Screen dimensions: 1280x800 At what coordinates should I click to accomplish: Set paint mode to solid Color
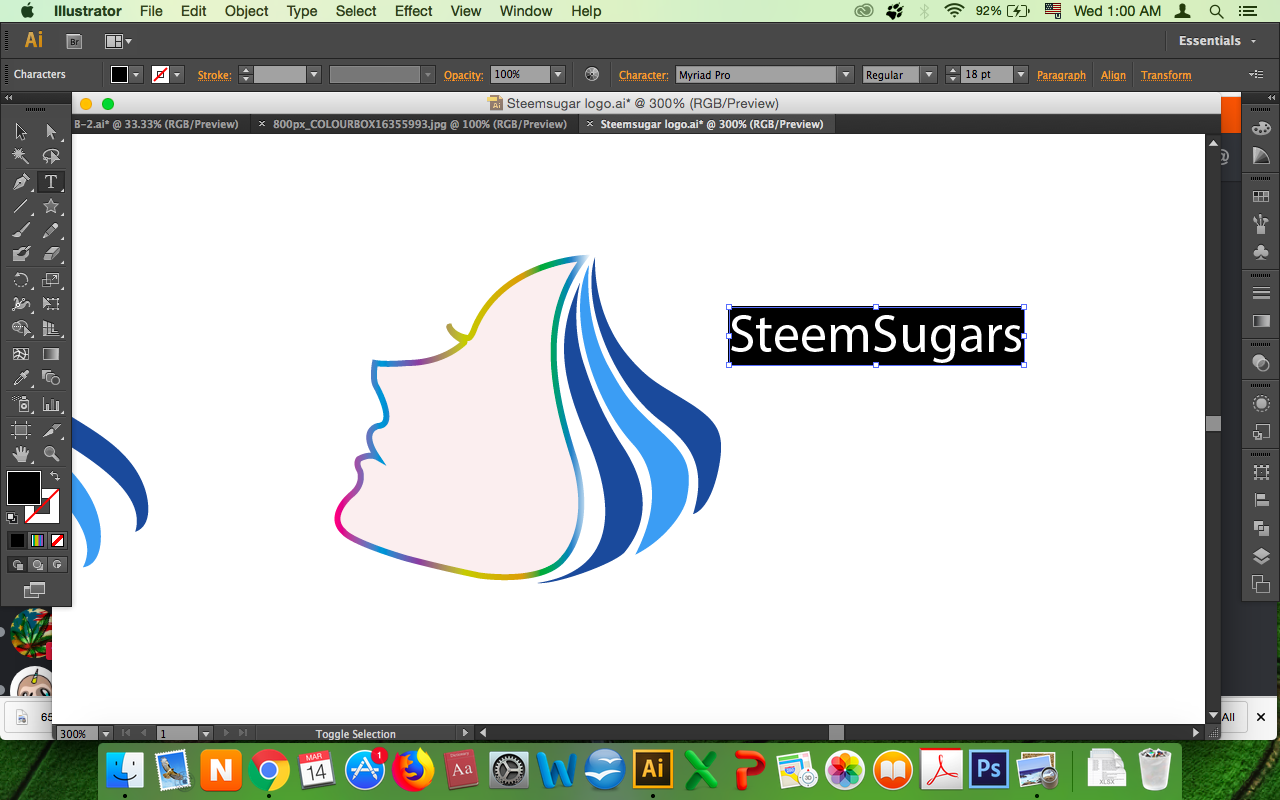tap(17, 540)
